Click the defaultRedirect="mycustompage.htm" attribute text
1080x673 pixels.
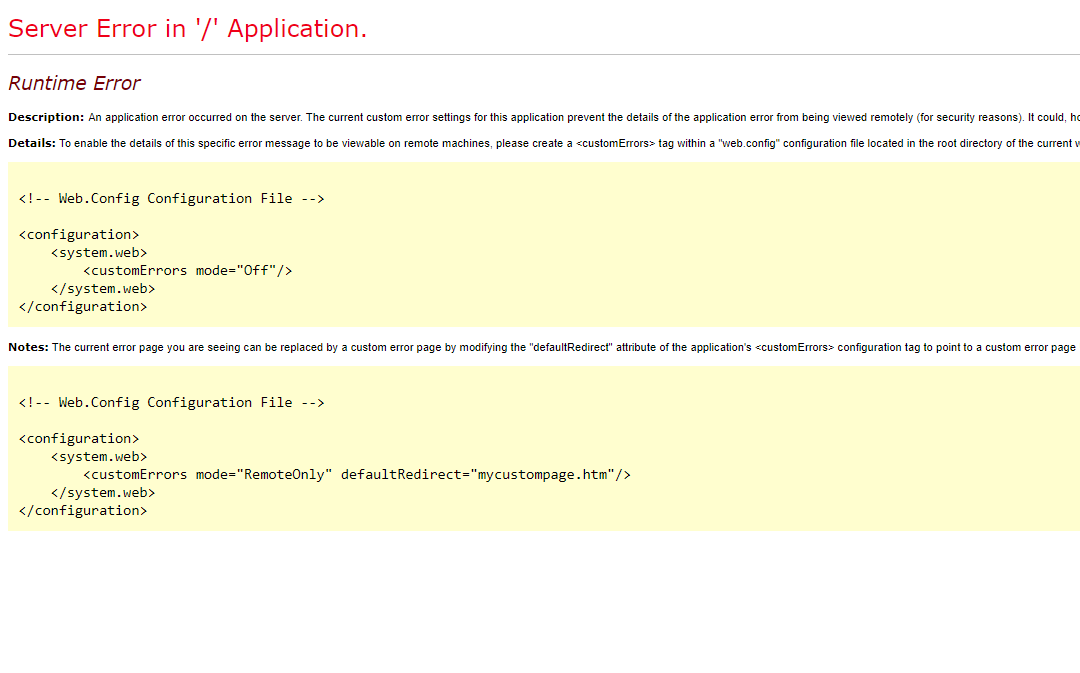[485, 474]
